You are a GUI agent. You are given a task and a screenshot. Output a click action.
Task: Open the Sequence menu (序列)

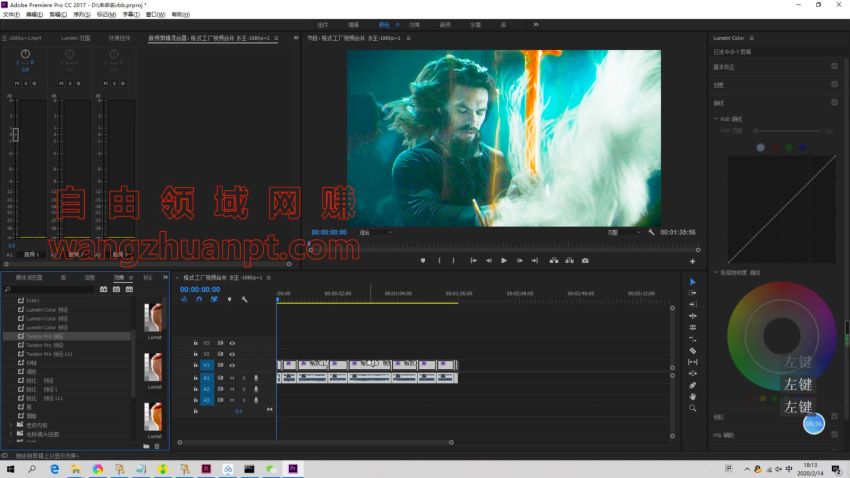tap(82, 15)
